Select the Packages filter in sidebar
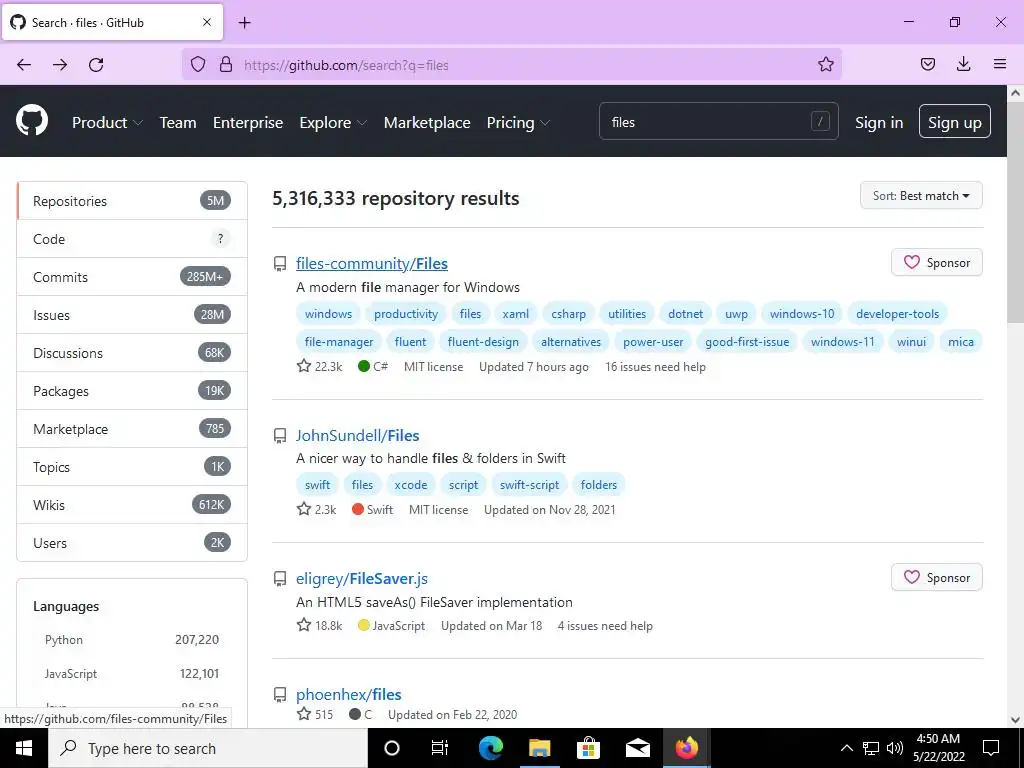 pyautogui.click(x=132, y=391)
